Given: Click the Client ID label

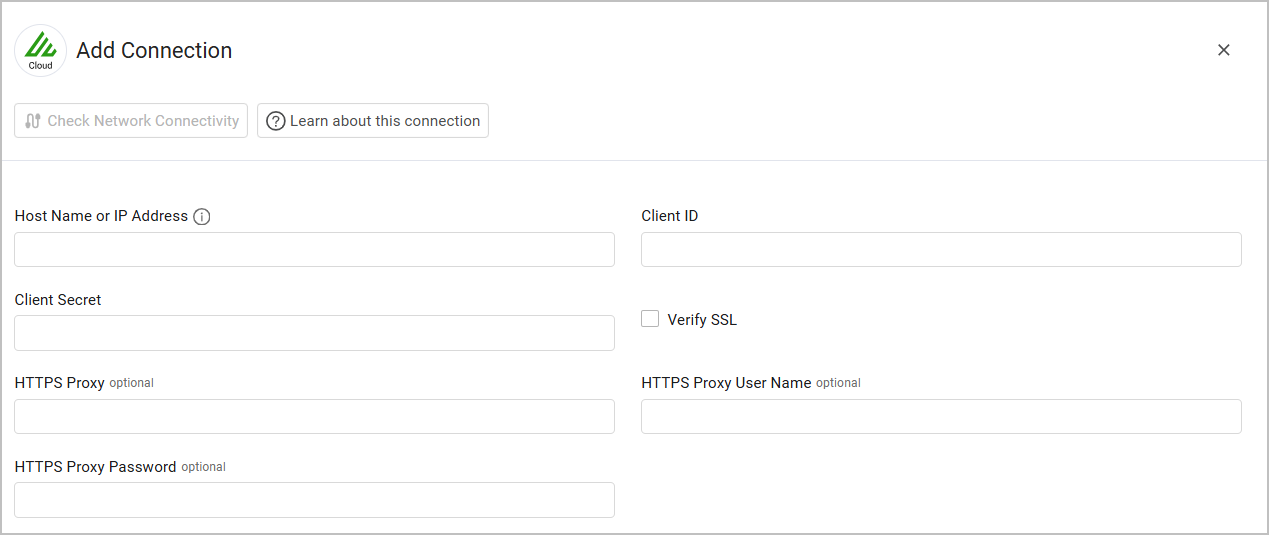Looking at the screenshot, I should [x=669, y=216].
